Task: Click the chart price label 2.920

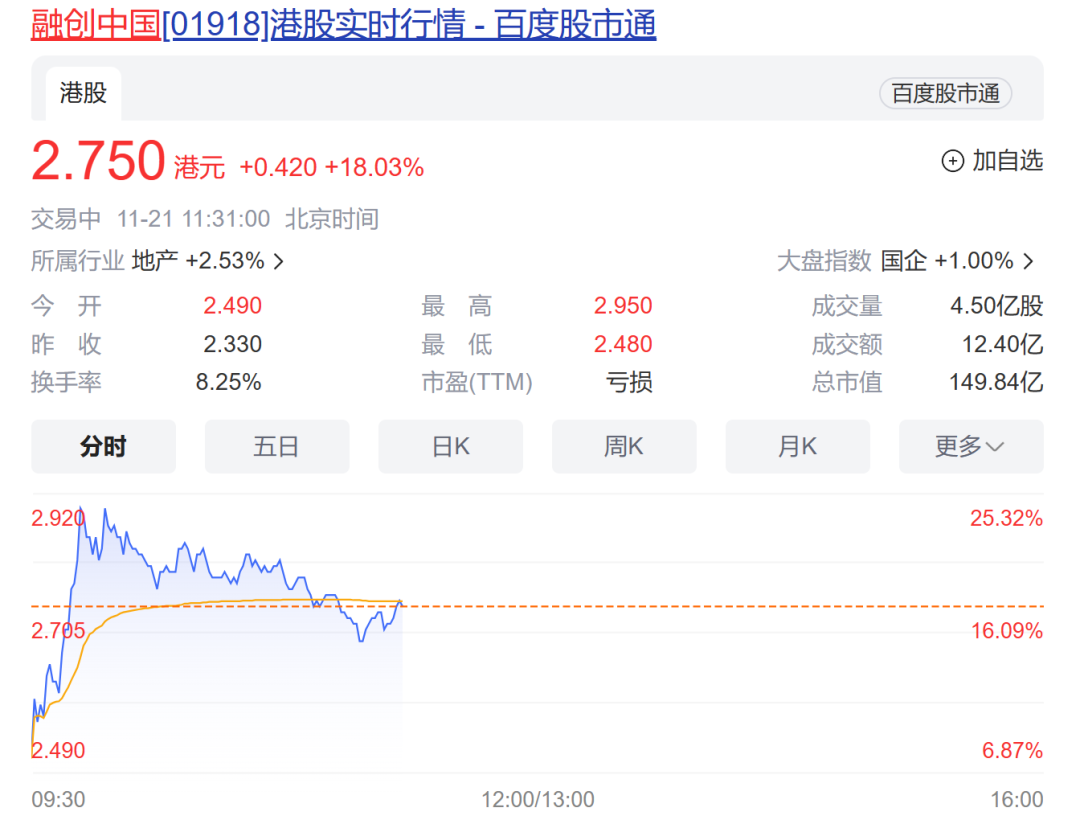Action: pyautogui.click(x=58, y=518)
